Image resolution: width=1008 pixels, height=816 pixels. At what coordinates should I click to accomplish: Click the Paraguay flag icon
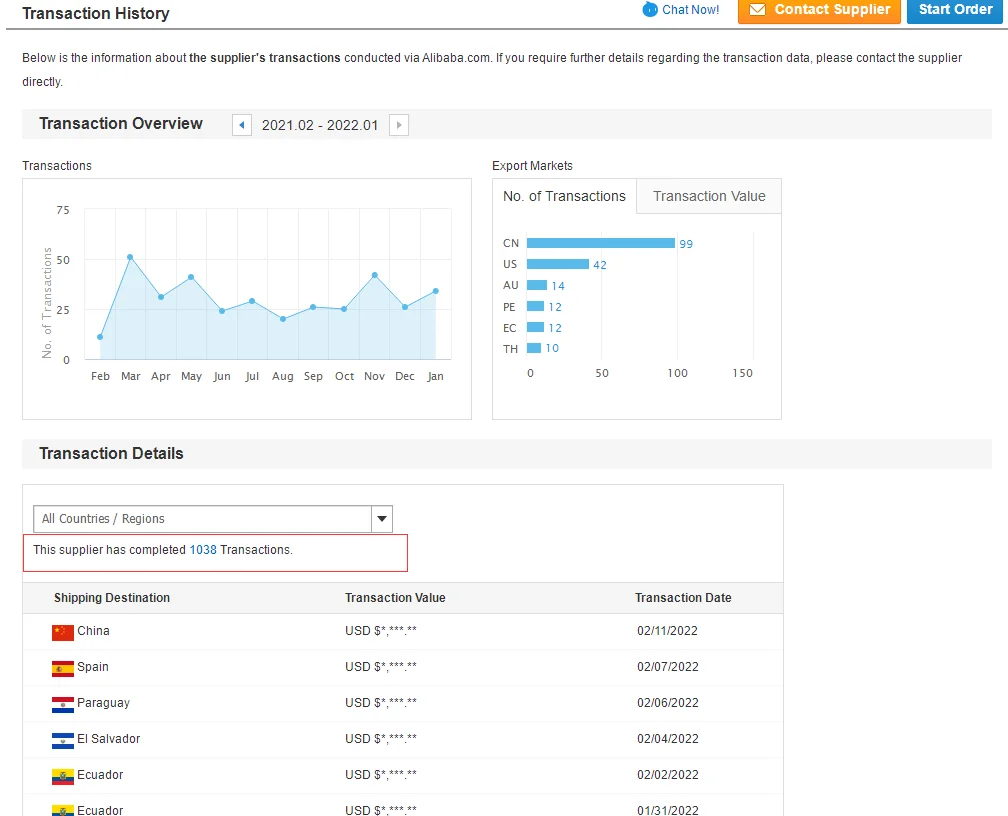pyautogui.click(x=63, y=704)
